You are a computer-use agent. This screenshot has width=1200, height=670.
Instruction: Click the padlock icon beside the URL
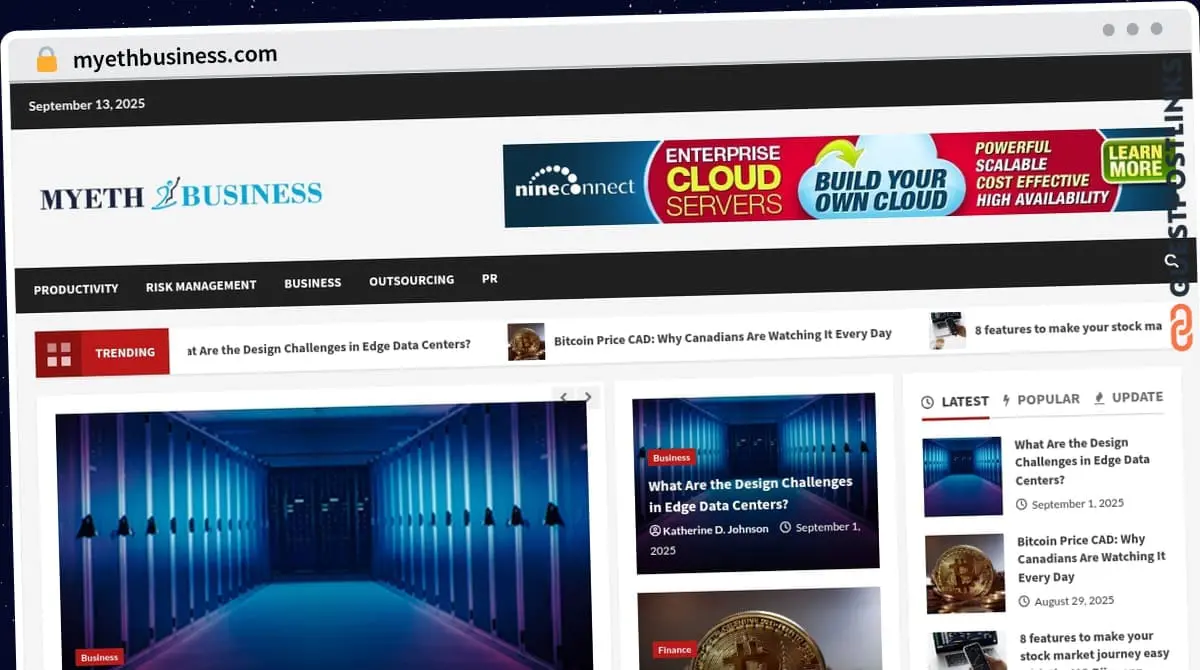[x=46, y=59]
